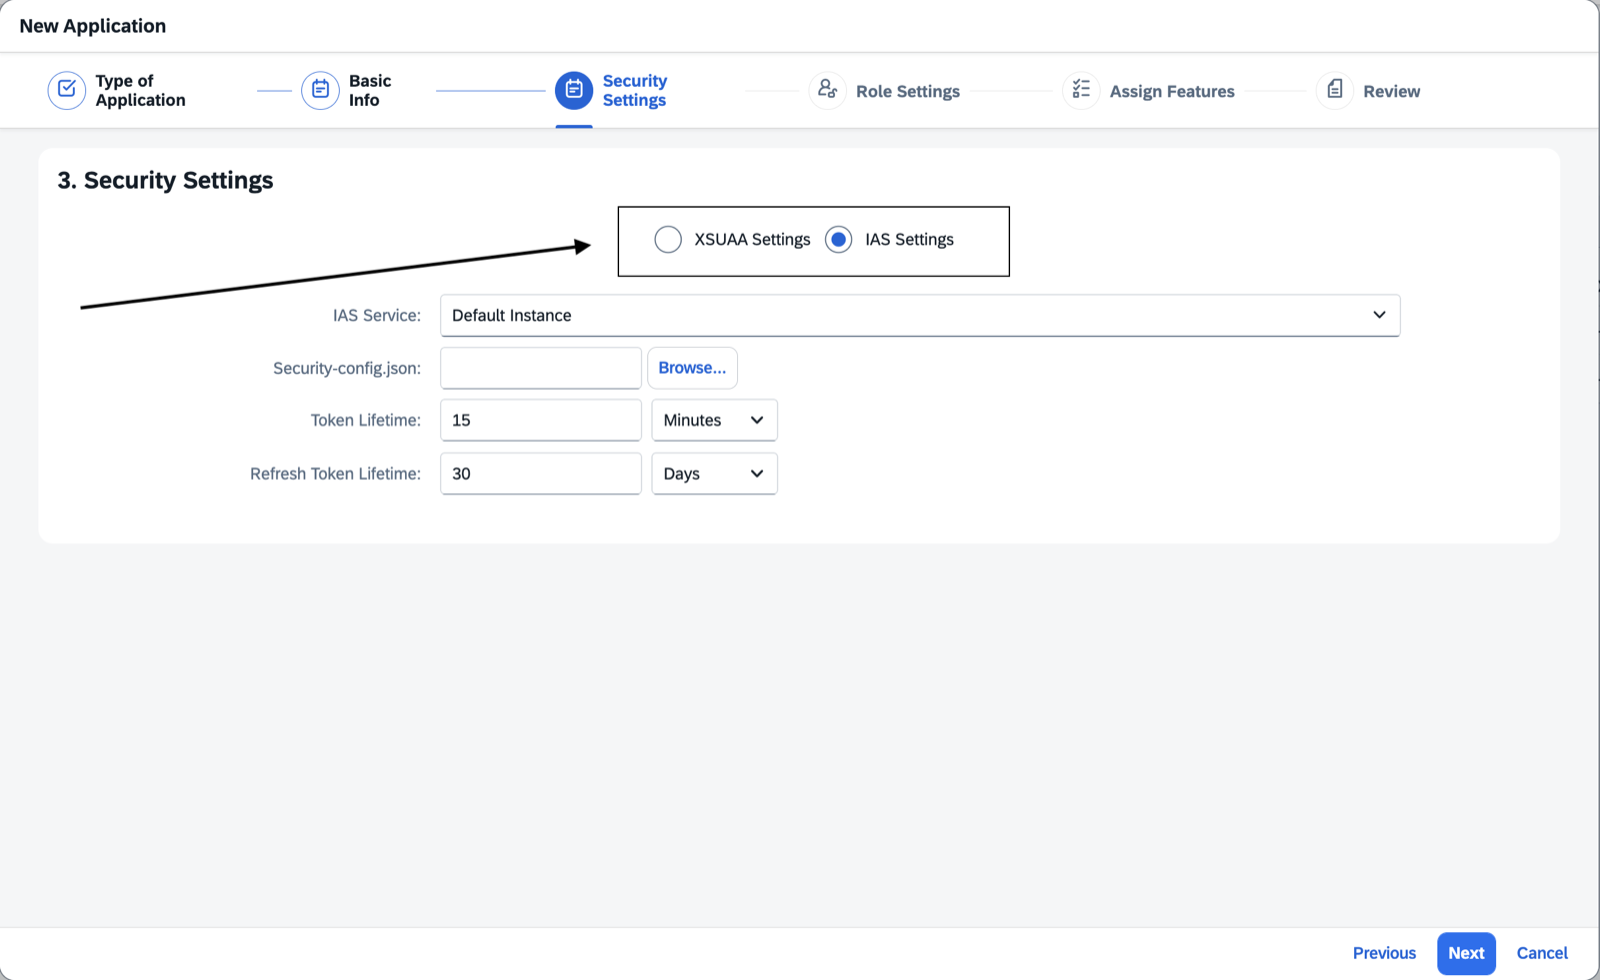Select the XSUAA Settings radio button
Image resolution: width=1600 pixels, height=980 pixels.
click(x=668, y=239)
